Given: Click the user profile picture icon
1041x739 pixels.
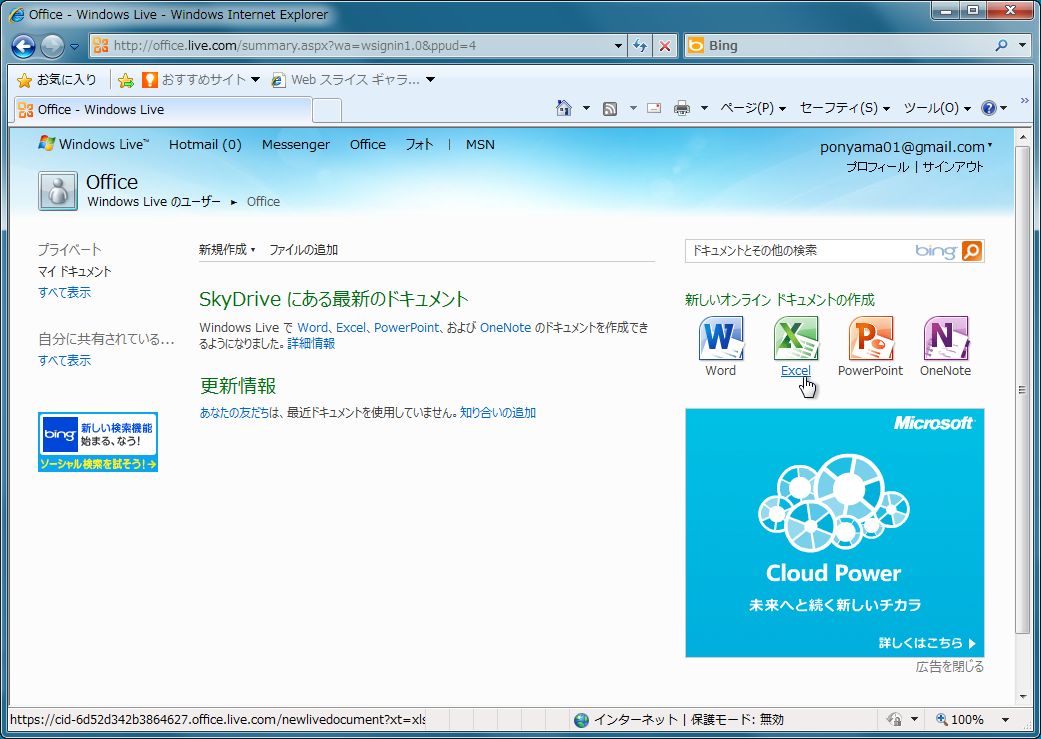Looking at the screenshot, I should (x=58, y=191).
